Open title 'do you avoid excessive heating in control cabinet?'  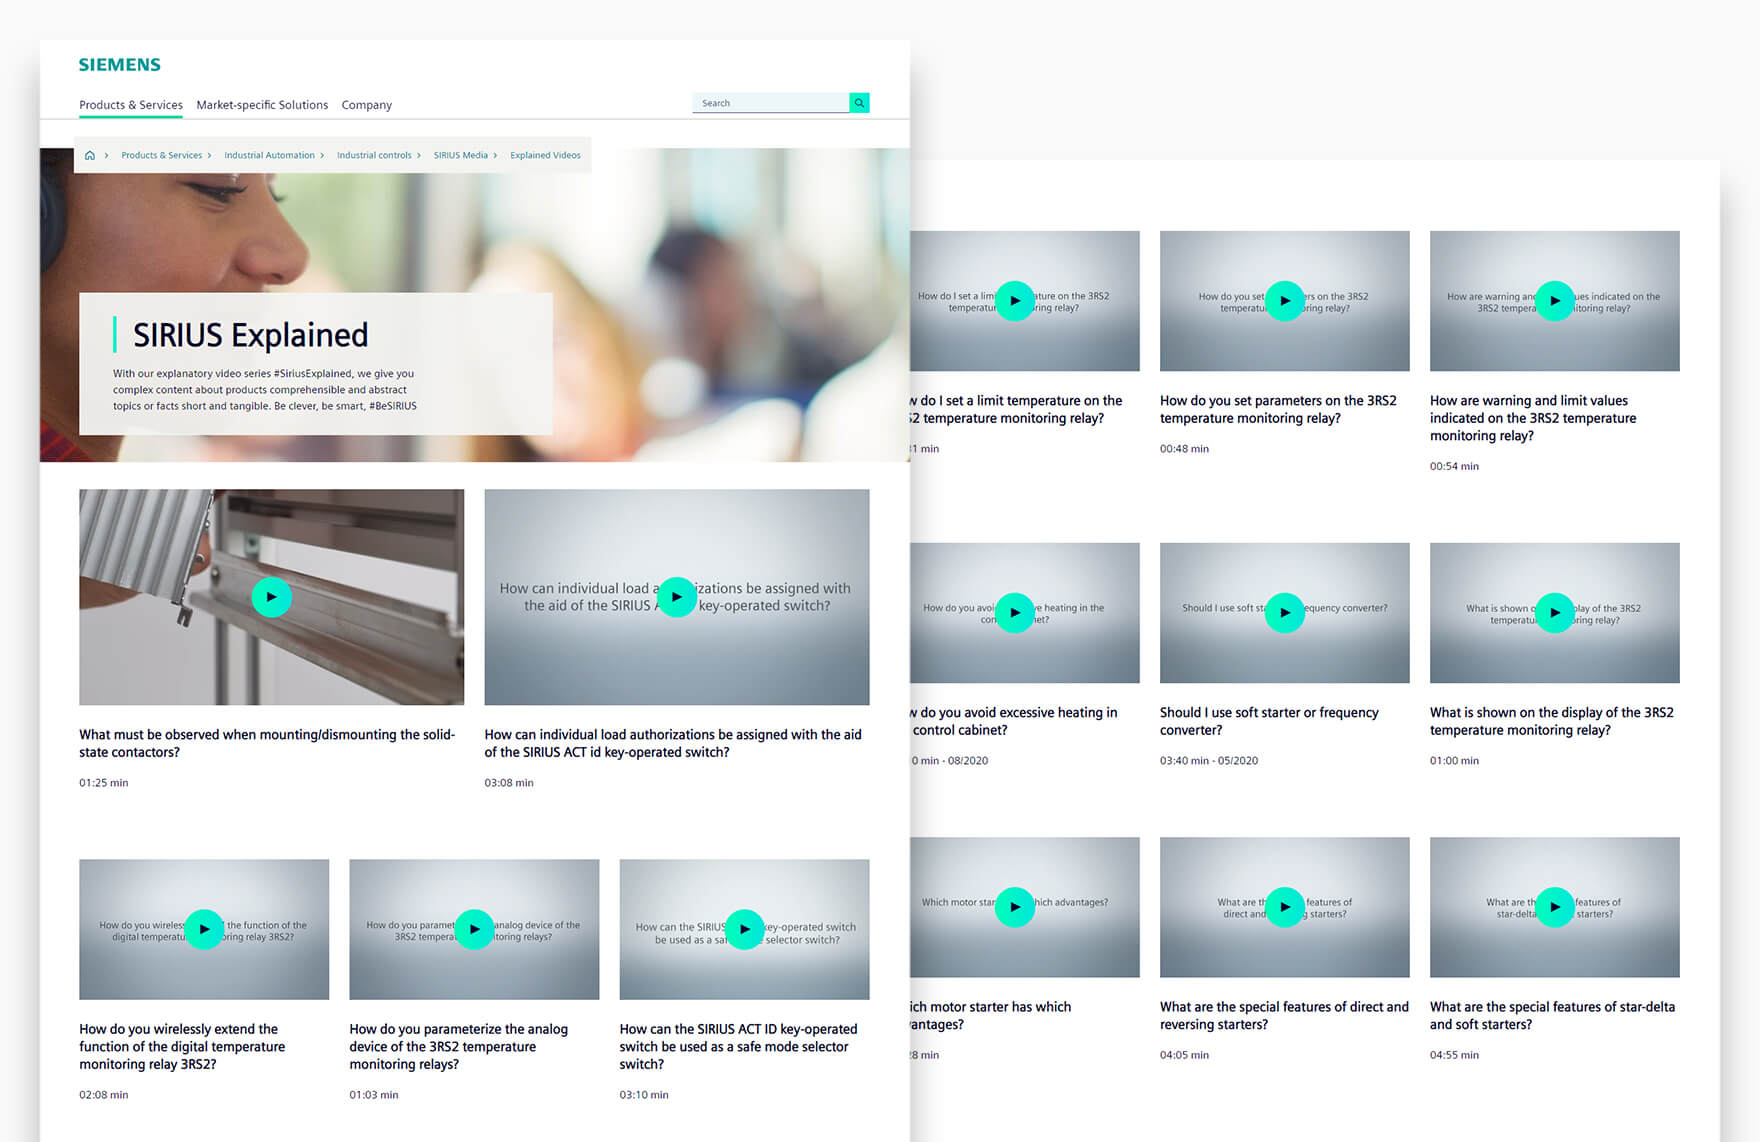pyautogui.click(x=1014, y=721)
